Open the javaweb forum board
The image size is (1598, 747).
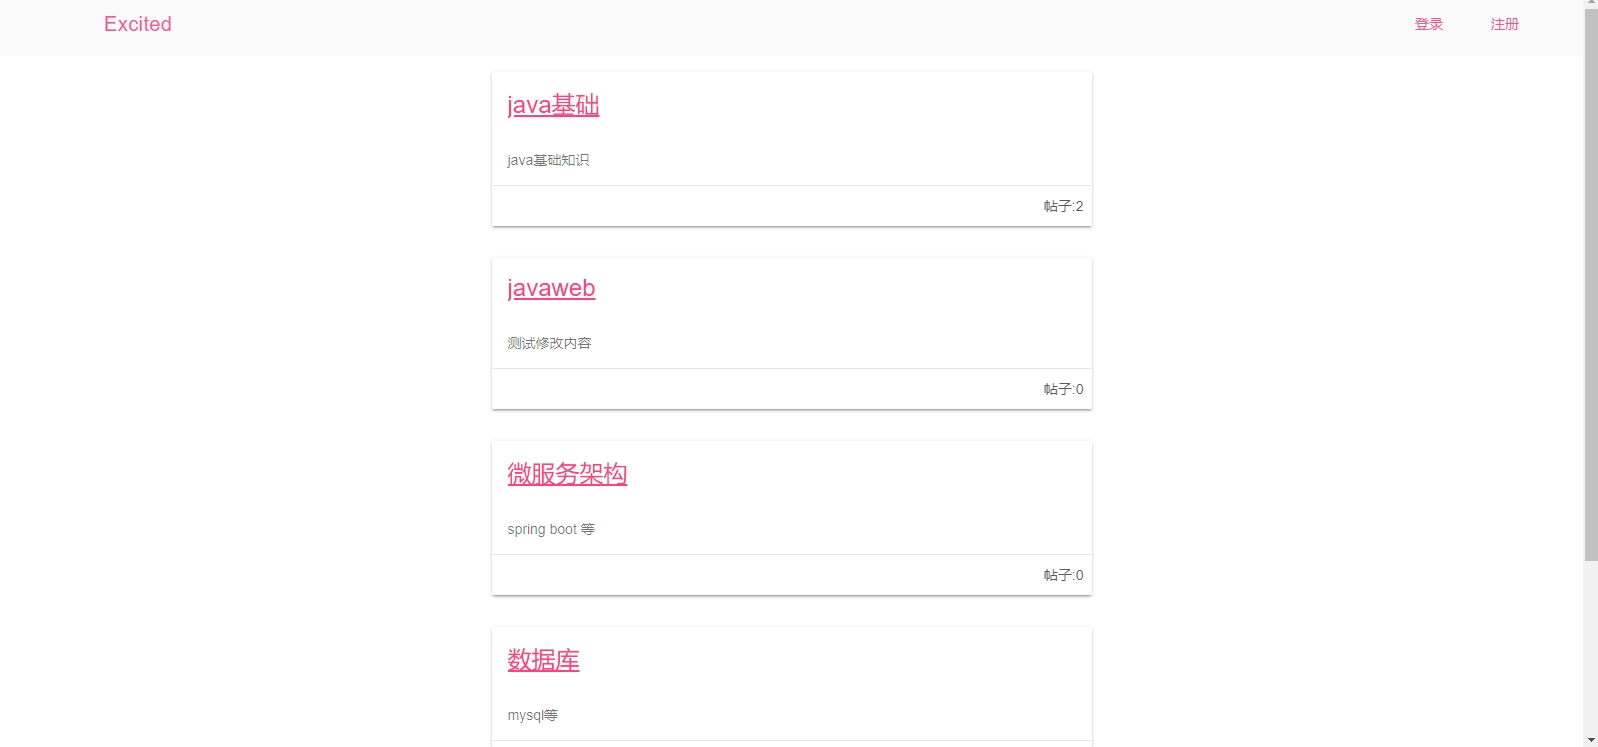[x=551, y=288]
